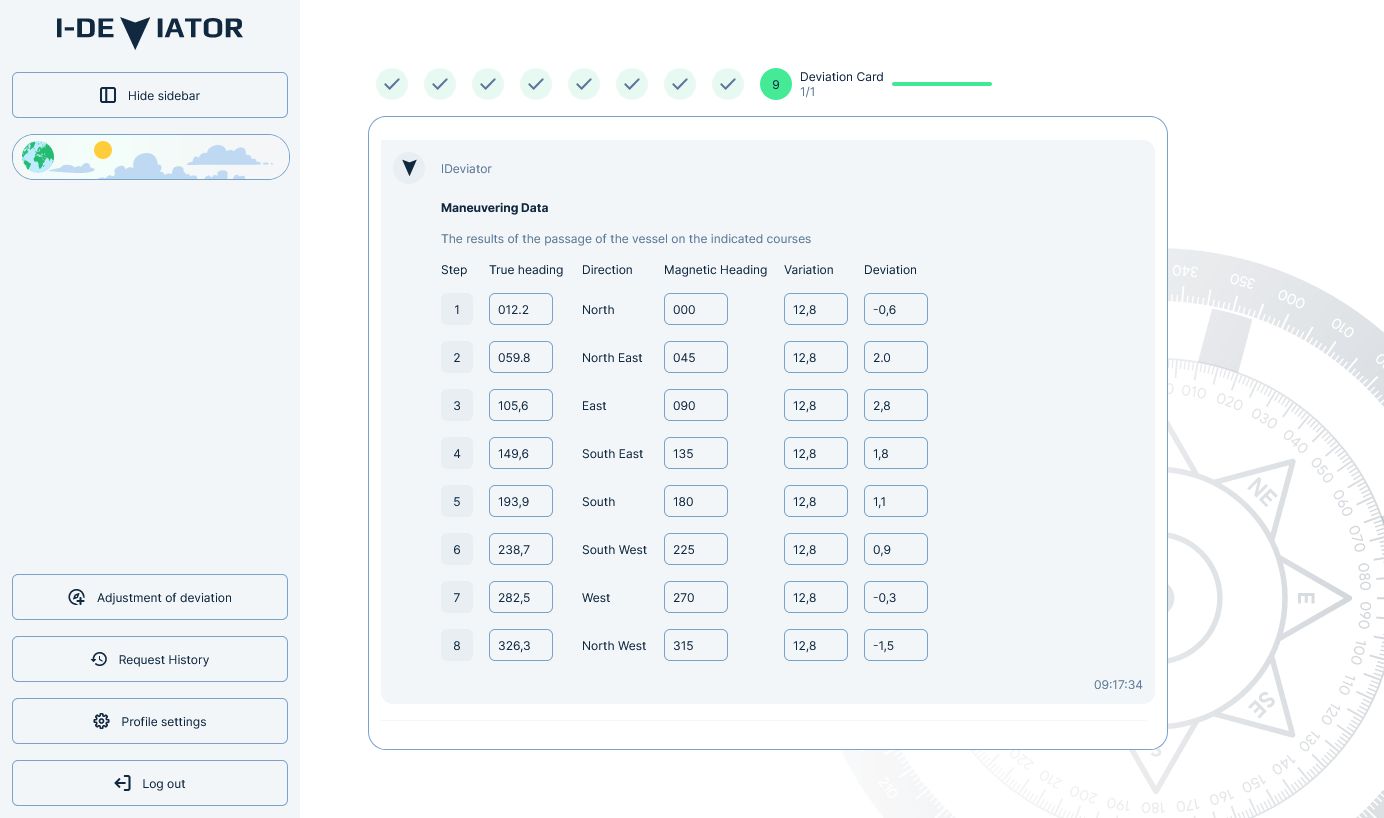Click the Deviation field showing -0,3
This screenshot has height=818, width=1384.
pos(896,597)
